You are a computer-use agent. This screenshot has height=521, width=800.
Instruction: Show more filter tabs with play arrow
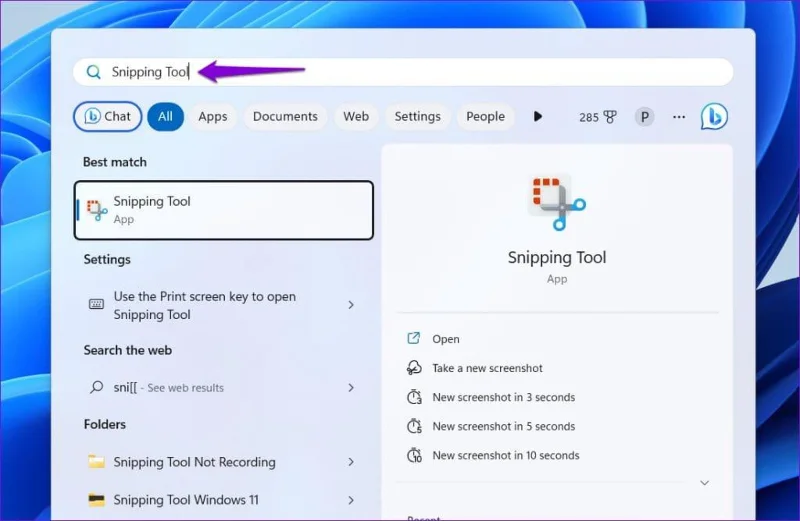point(538,116)
